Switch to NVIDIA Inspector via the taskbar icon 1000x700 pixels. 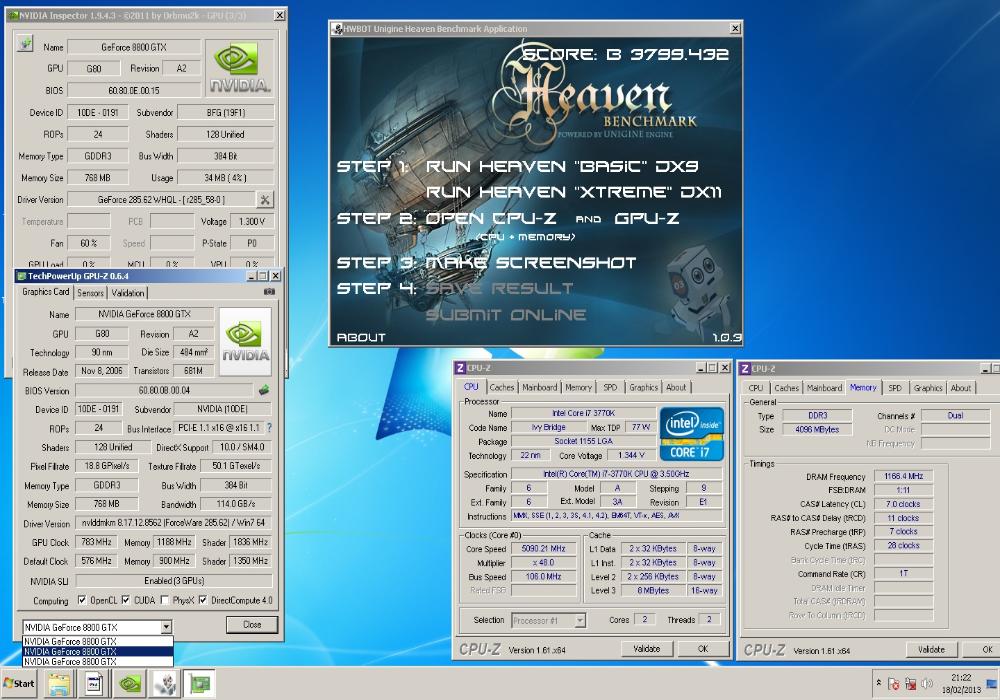coord(130,684)
